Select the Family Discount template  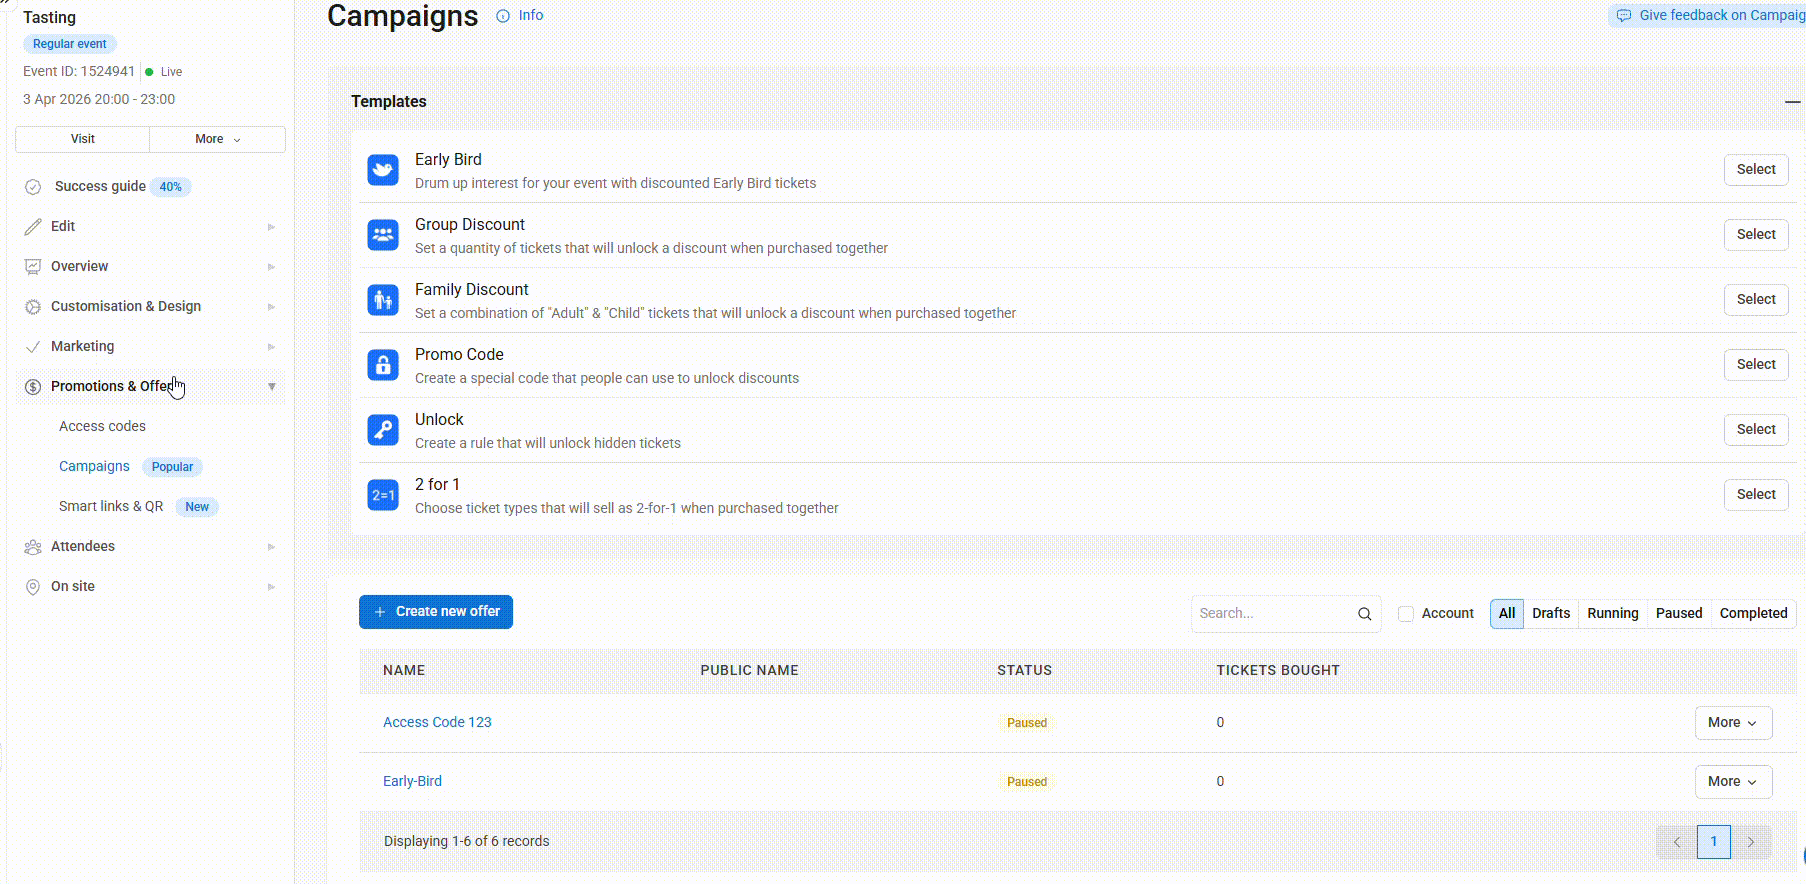[1756, 300]
